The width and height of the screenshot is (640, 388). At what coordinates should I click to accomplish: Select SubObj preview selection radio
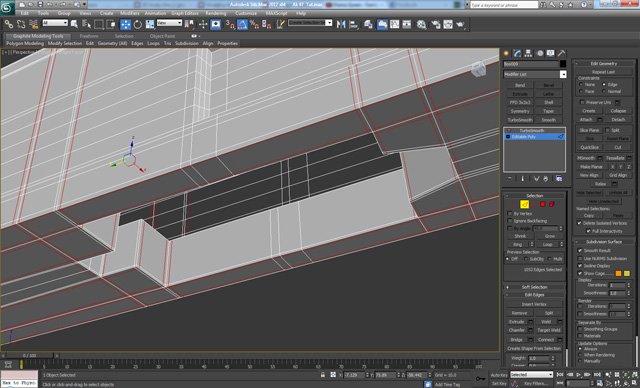[526, 259]
